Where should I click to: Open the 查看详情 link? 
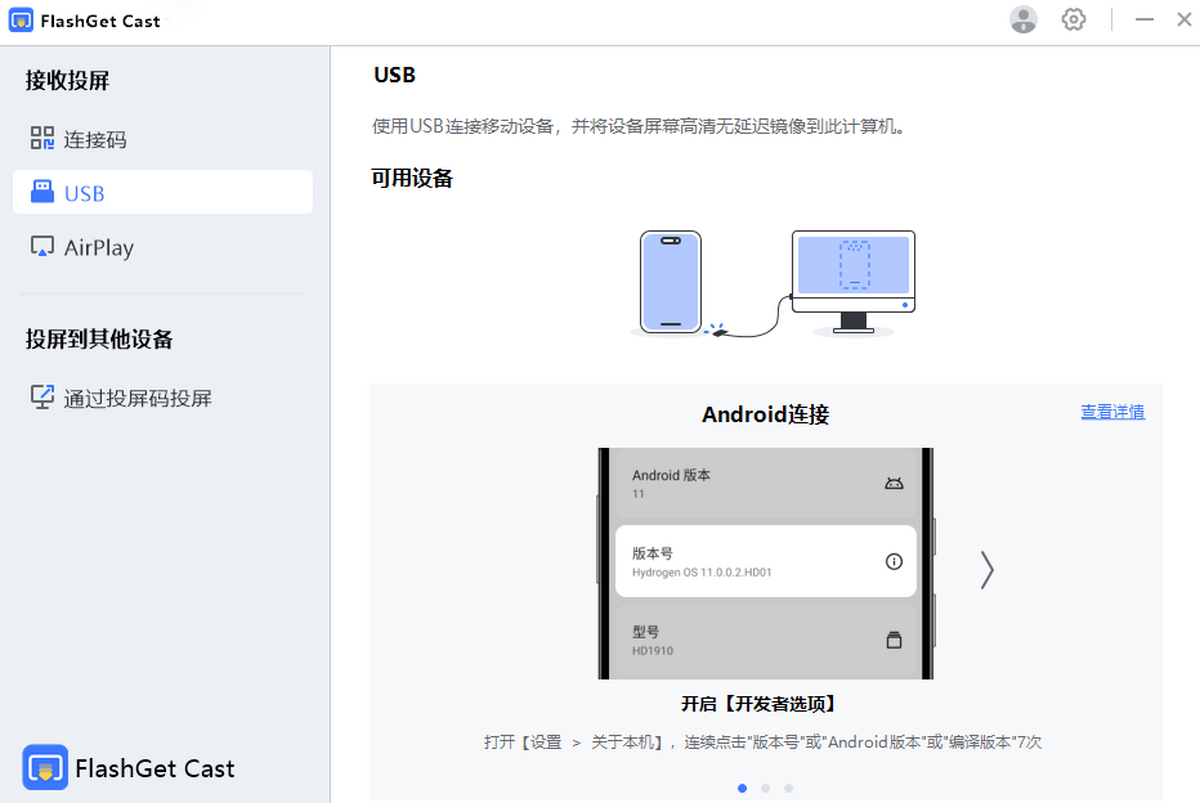point(1113,412)
